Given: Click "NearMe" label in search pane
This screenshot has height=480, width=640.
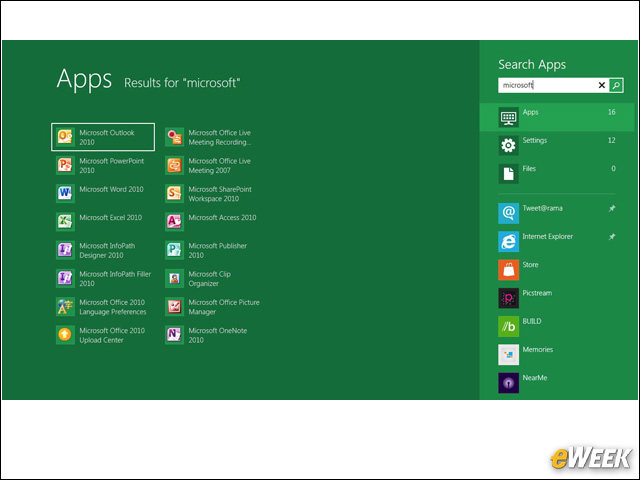Looking at the screenshot, I should tap(535, 378).
